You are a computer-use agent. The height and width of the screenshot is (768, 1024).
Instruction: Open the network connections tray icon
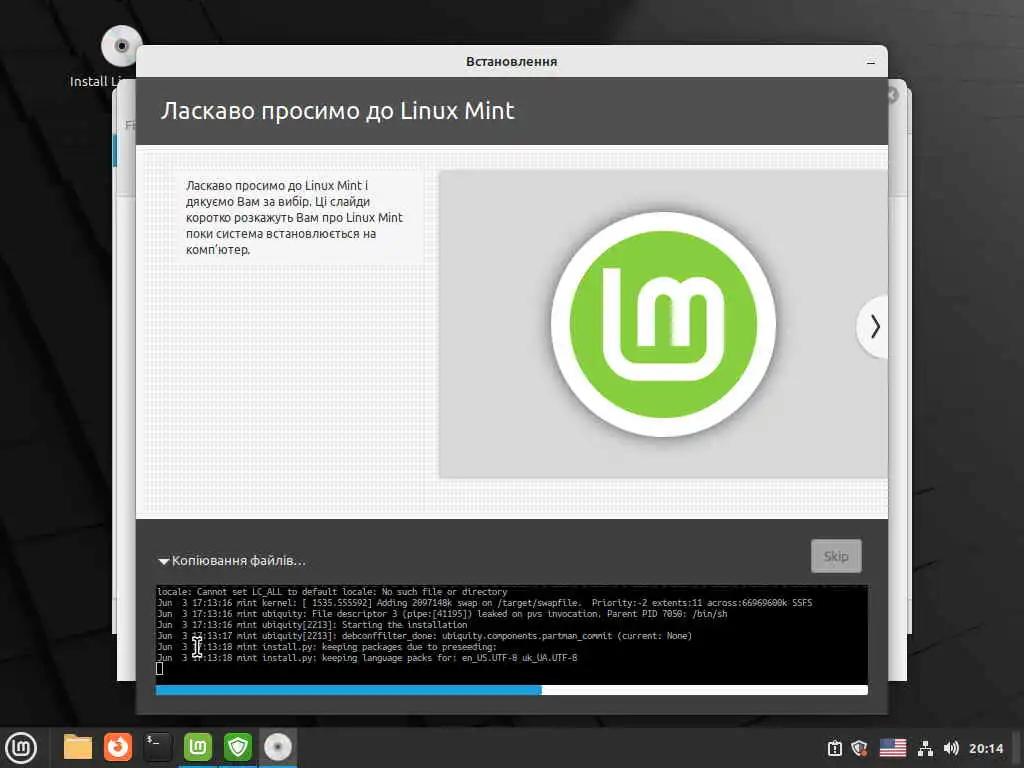925,748
